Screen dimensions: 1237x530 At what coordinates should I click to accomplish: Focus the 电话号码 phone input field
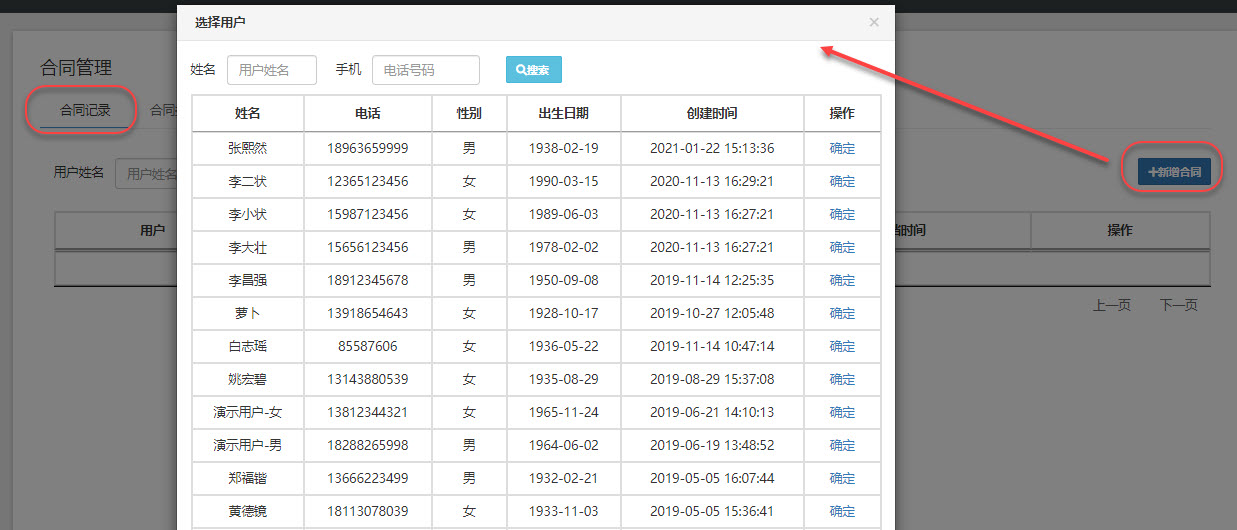[x=425, y=70]
